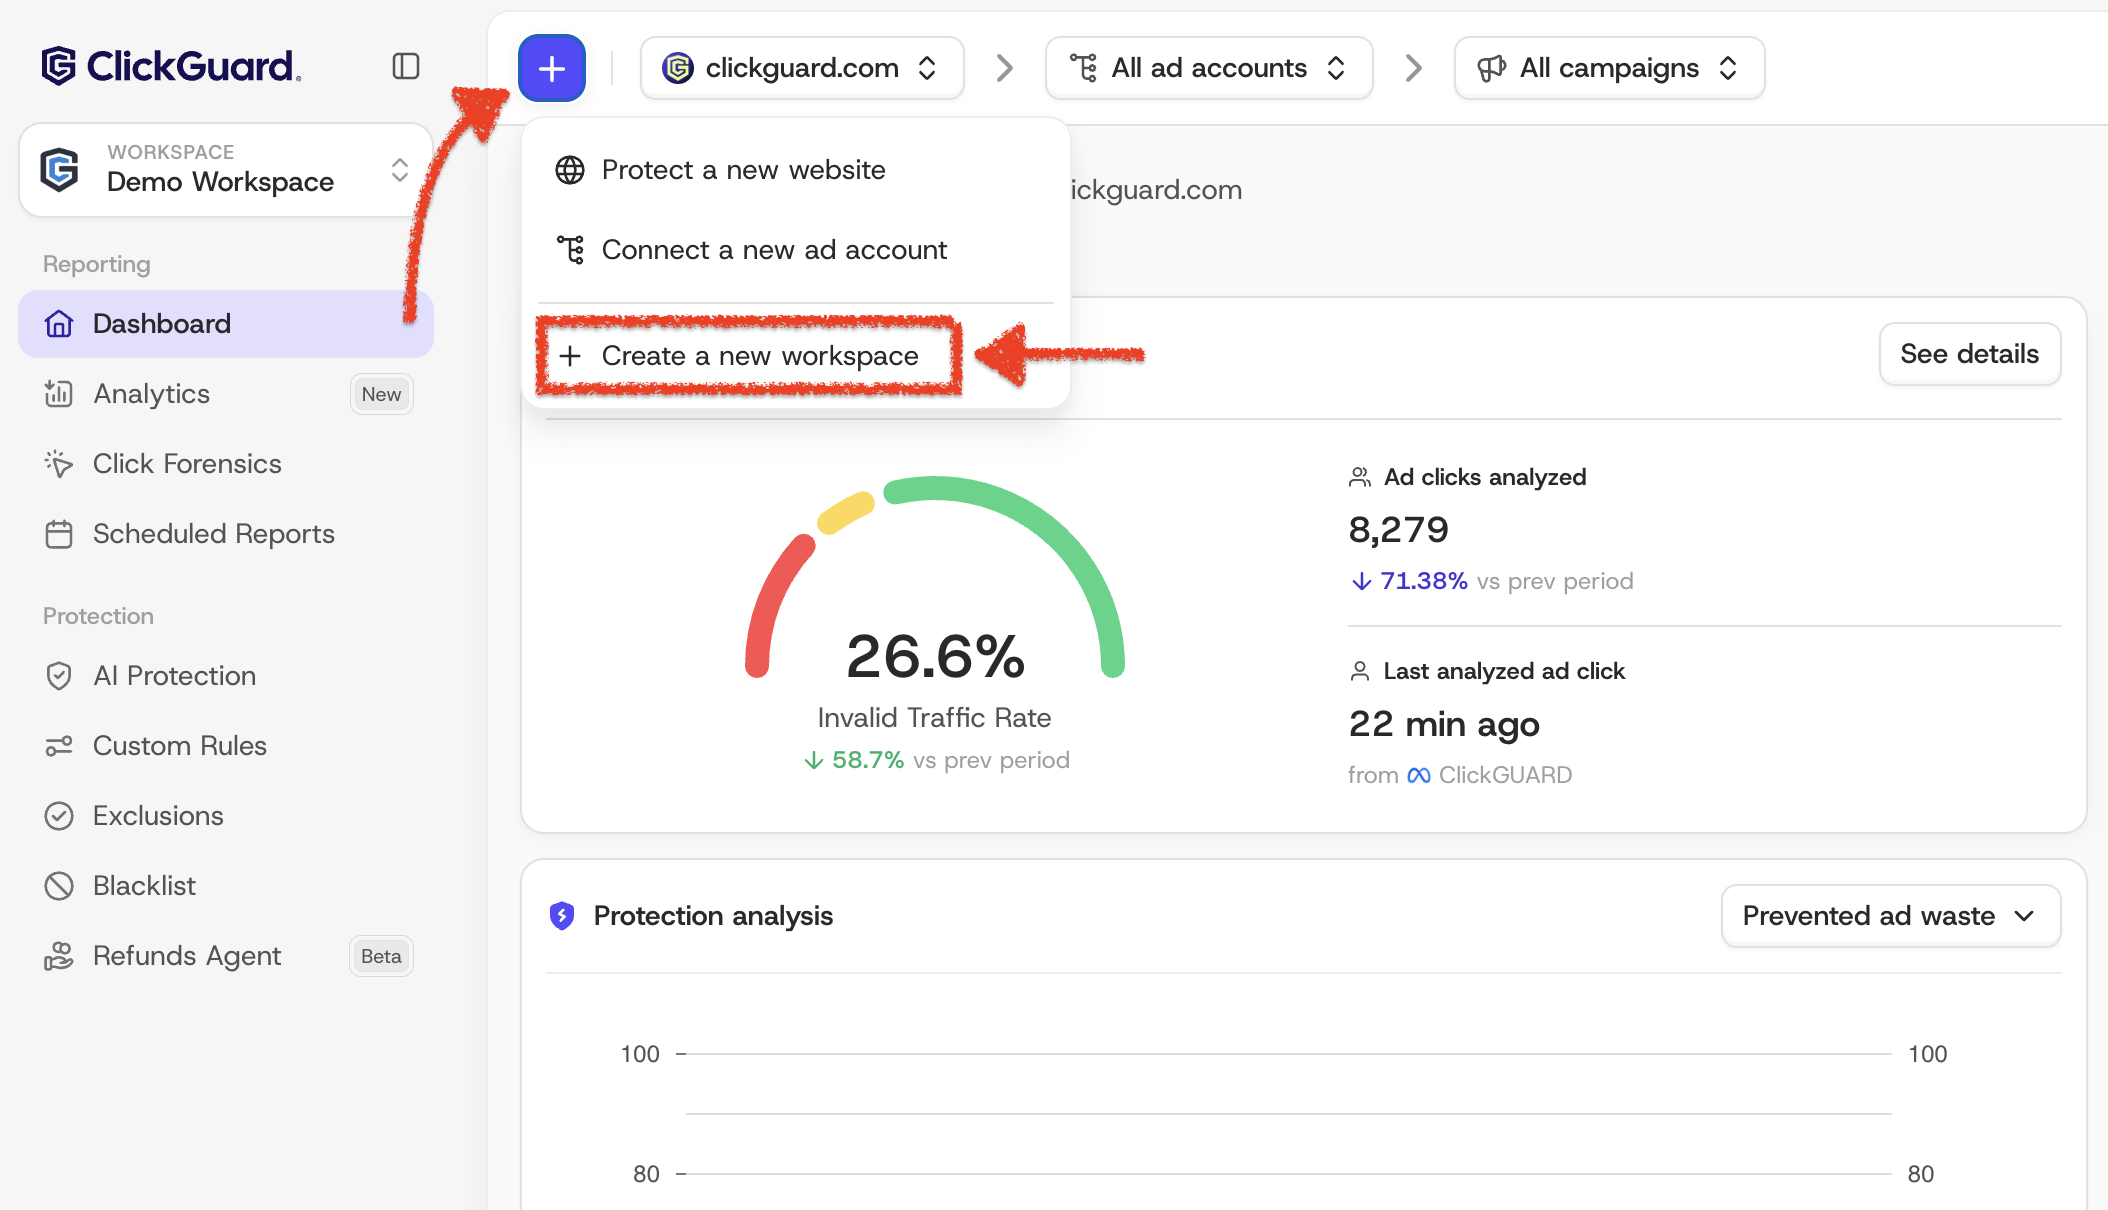Click the globe icon beside Protect a new website
Image resolution: width=2108 pixels, height=1210 pixels.
pos(570,170)
